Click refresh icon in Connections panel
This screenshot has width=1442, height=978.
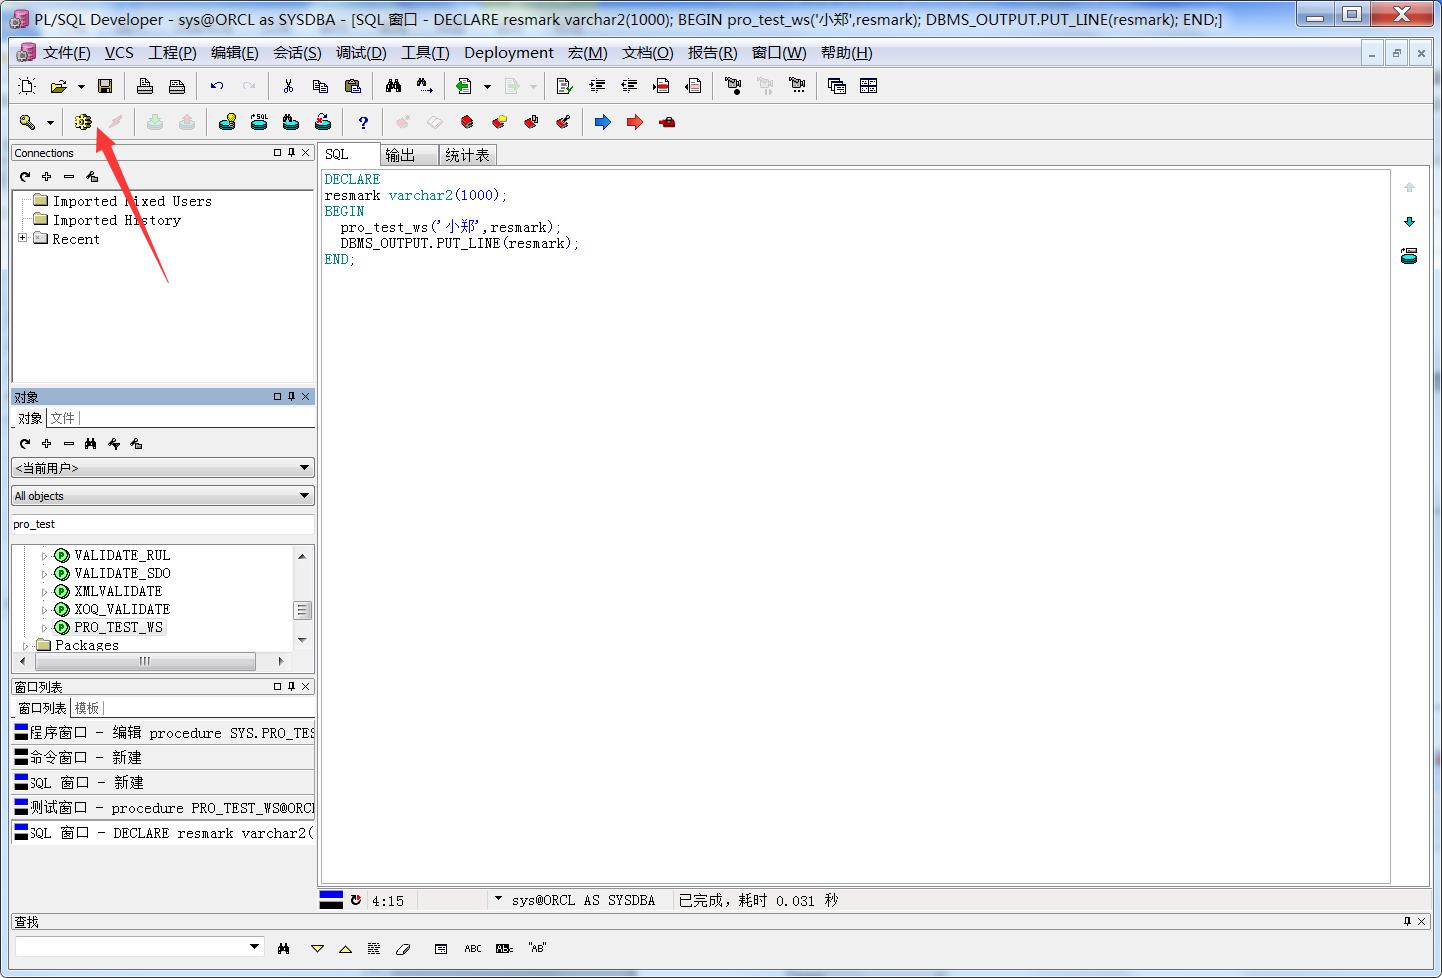point(25,176)
